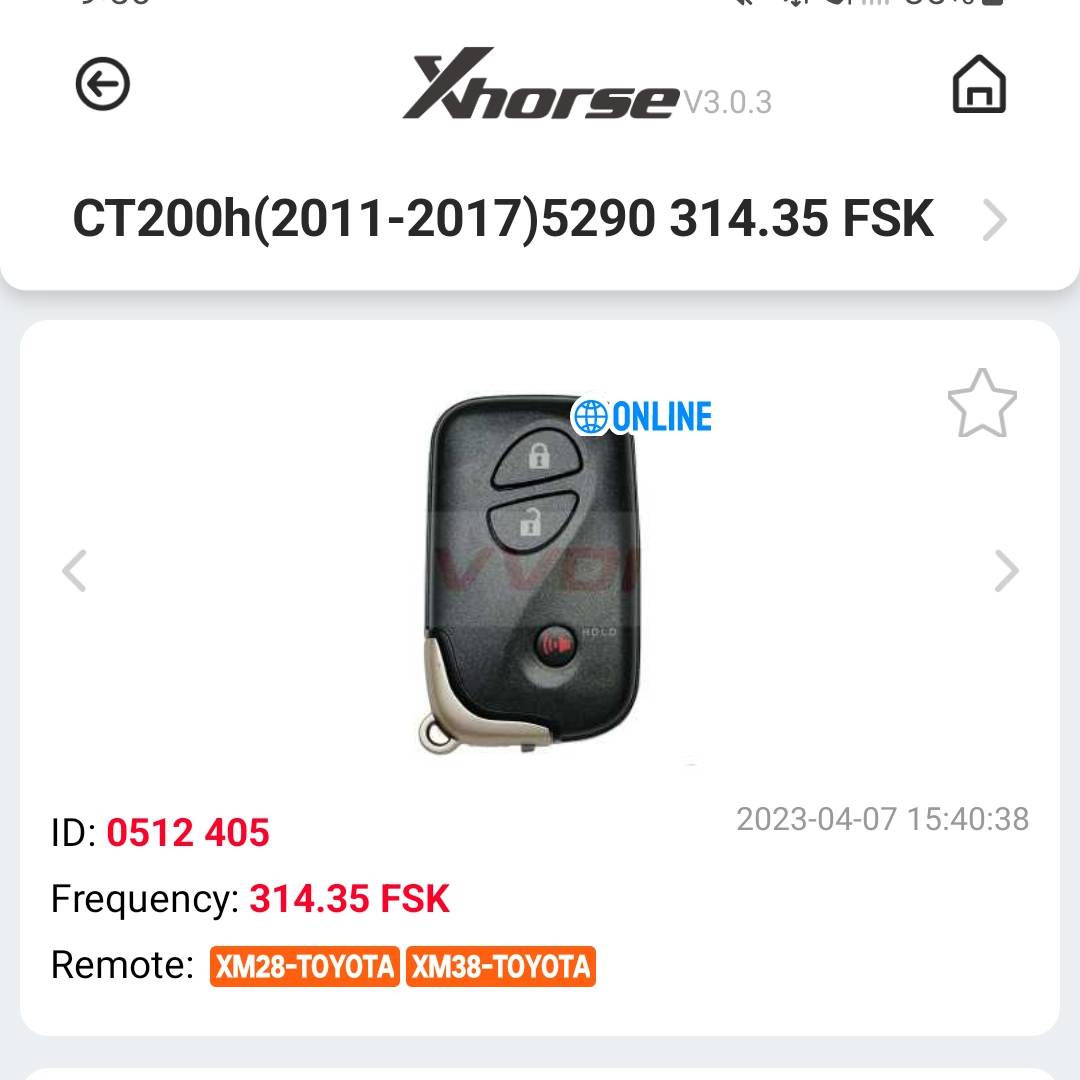Tap the red panic button on key
Viewport: 1080px width, 1080px height.
[556, 645]
